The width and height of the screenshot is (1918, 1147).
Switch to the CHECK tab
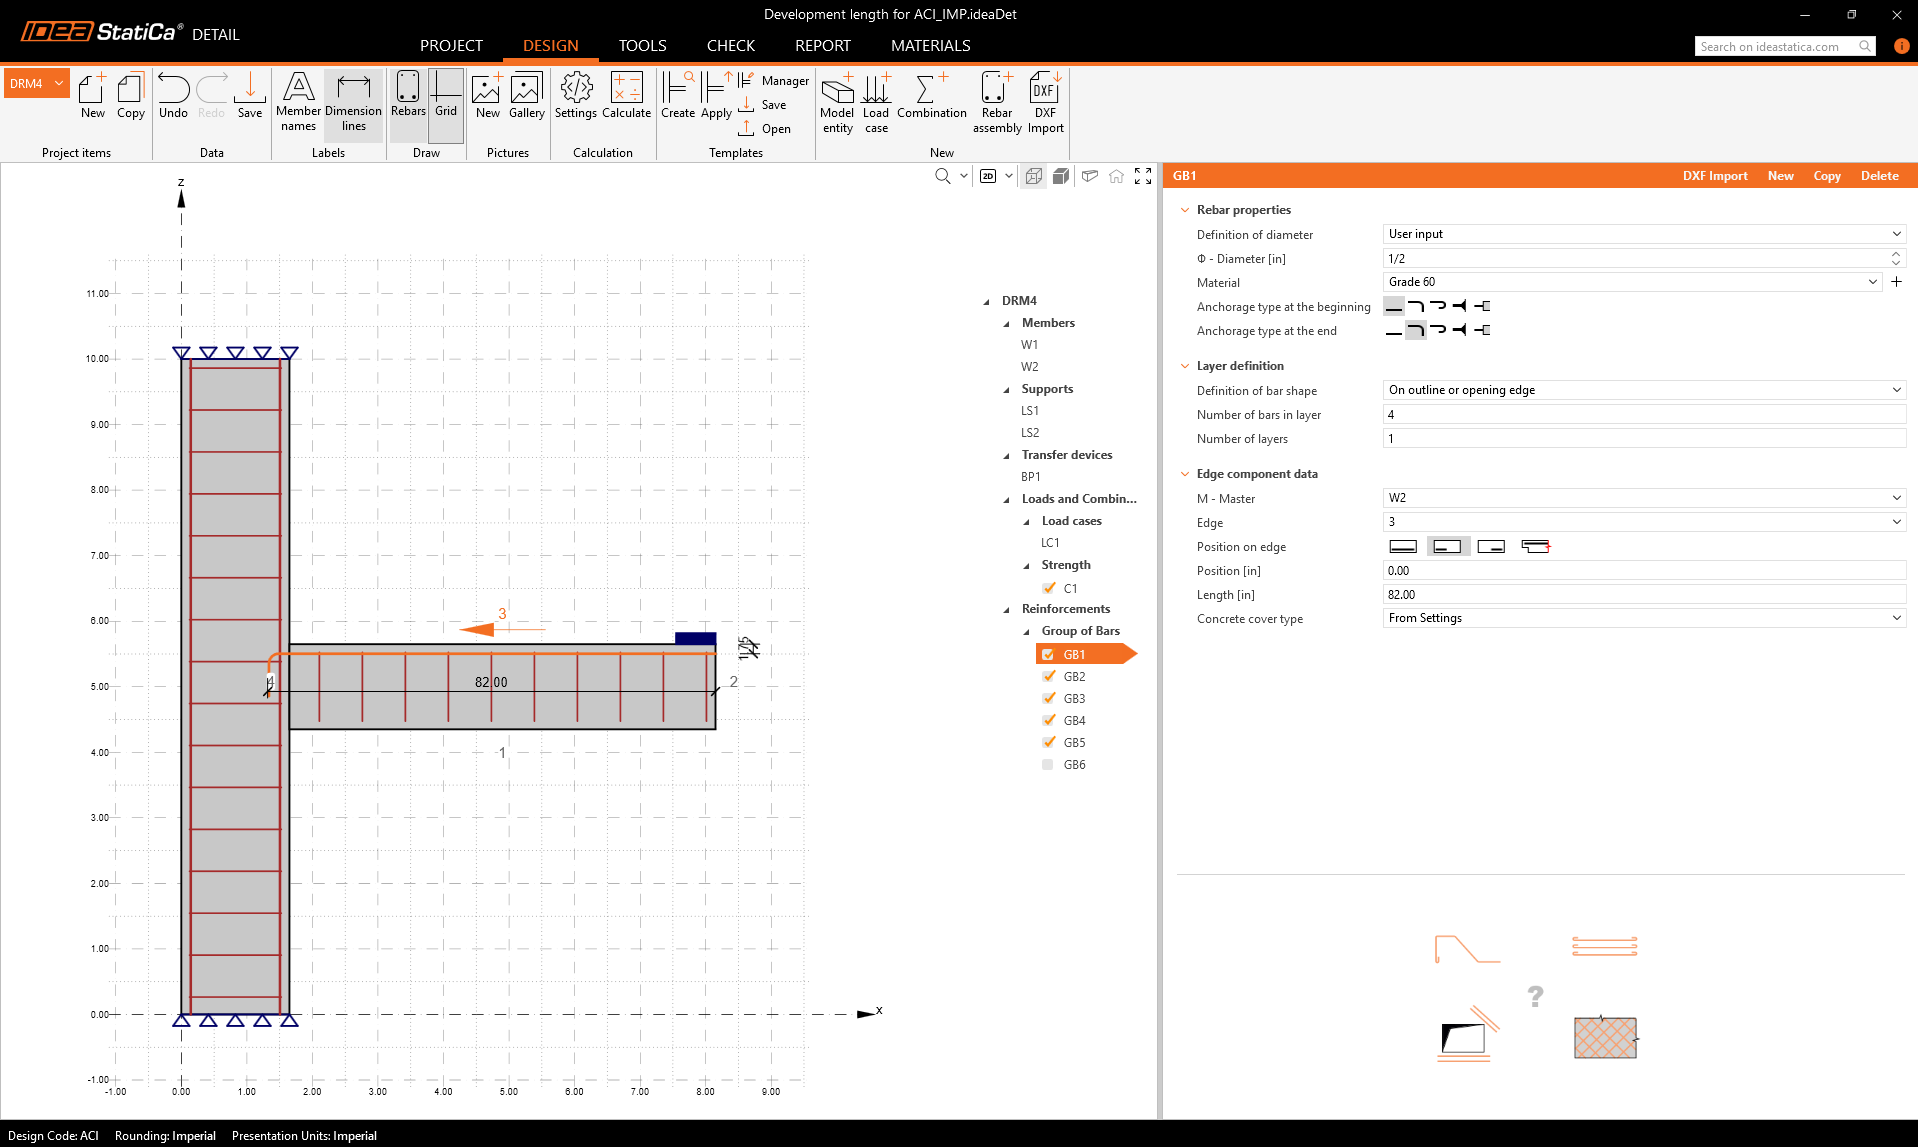pos(730,46)
